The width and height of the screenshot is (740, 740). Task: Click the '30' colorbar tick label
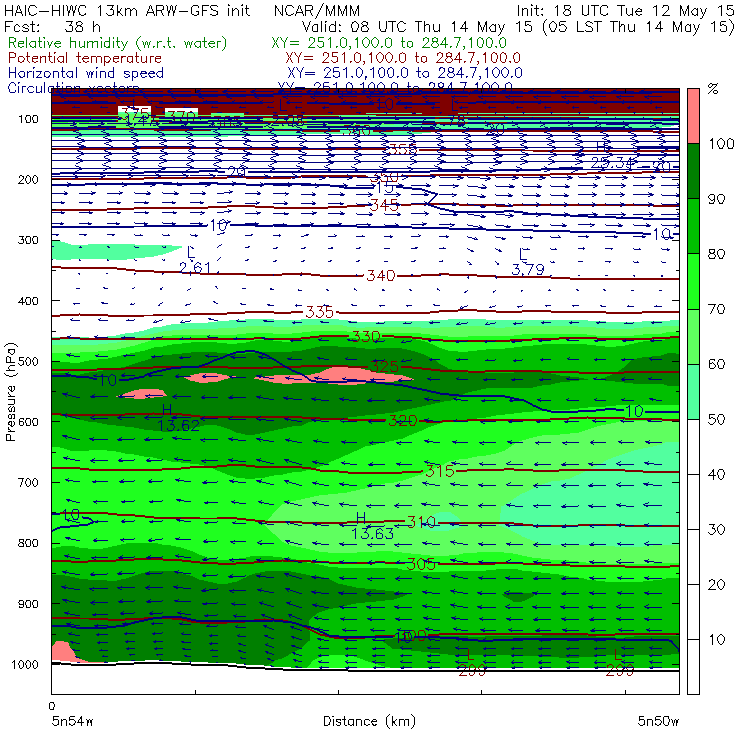[716, 530]
